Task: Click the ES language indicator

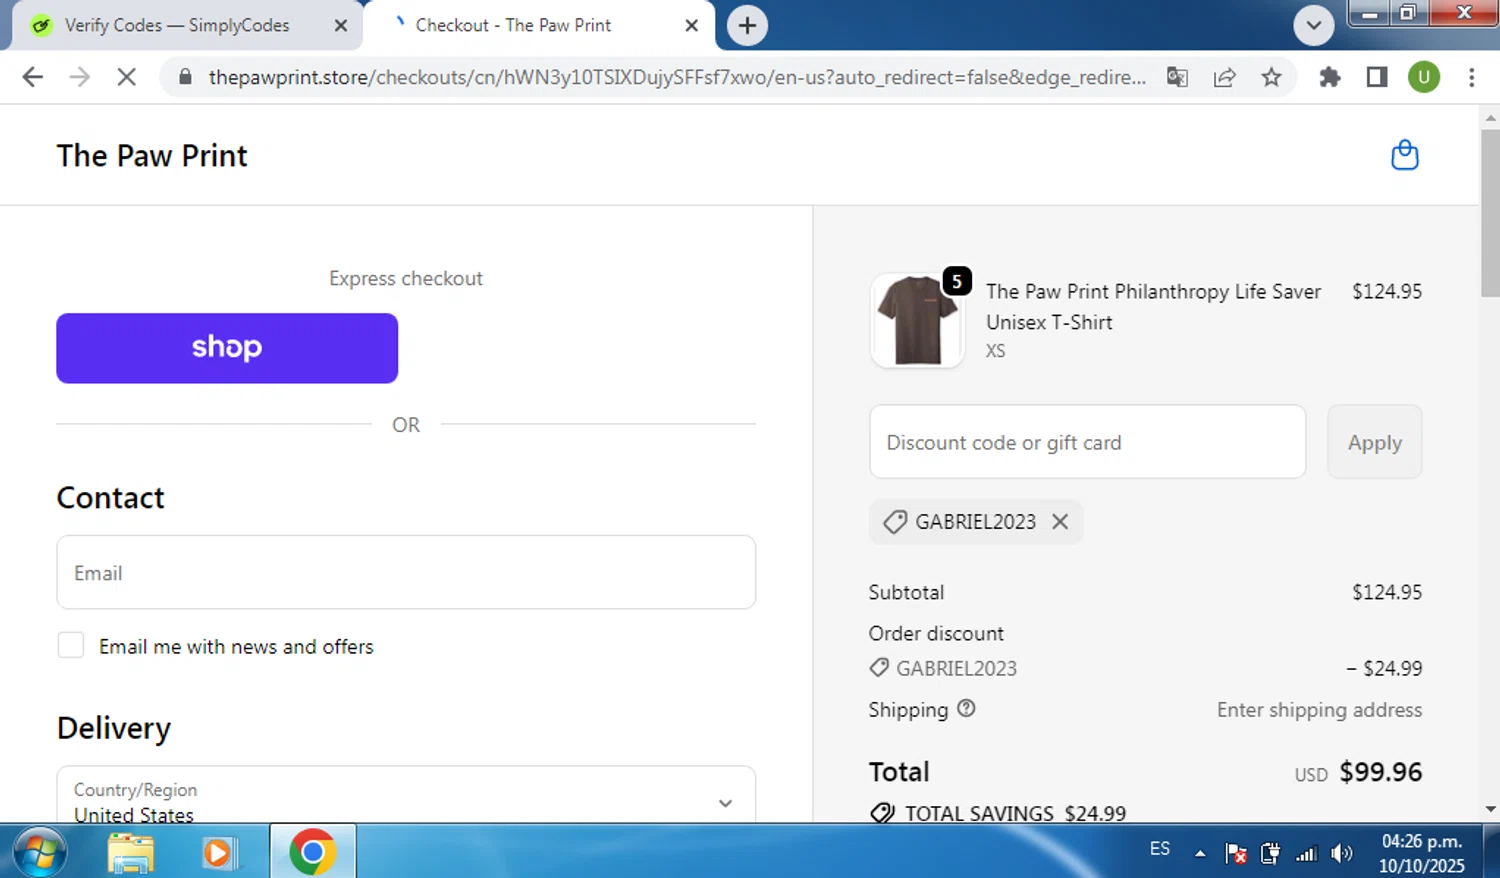Action: pos(1159,849)
